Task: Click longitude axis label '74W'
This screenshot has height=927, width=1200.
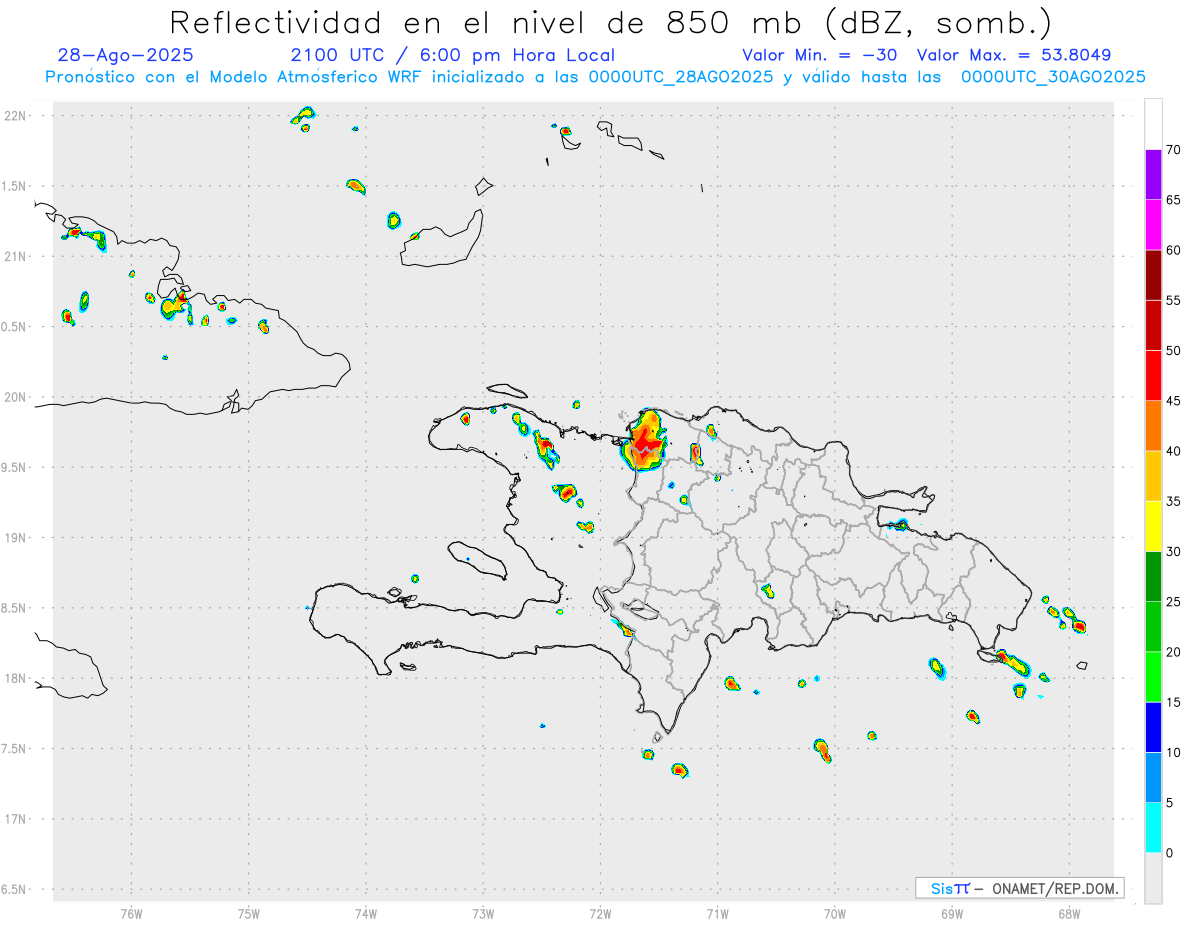Action: point(366,913)
